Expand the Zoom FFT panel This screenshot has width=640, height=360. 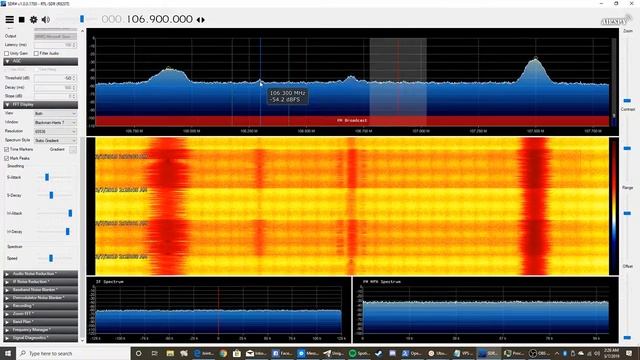coord(40,314)
